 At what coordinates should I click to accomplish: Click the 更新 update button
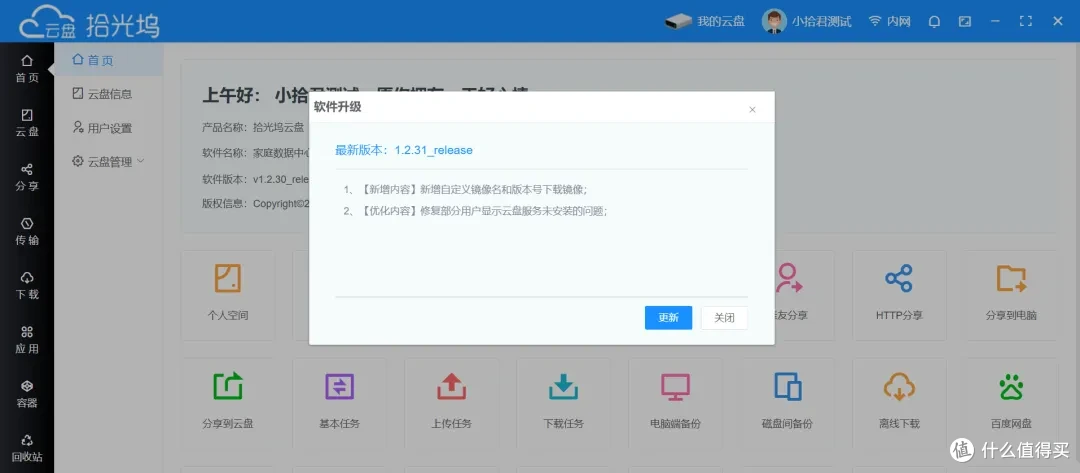pos(668,317)
